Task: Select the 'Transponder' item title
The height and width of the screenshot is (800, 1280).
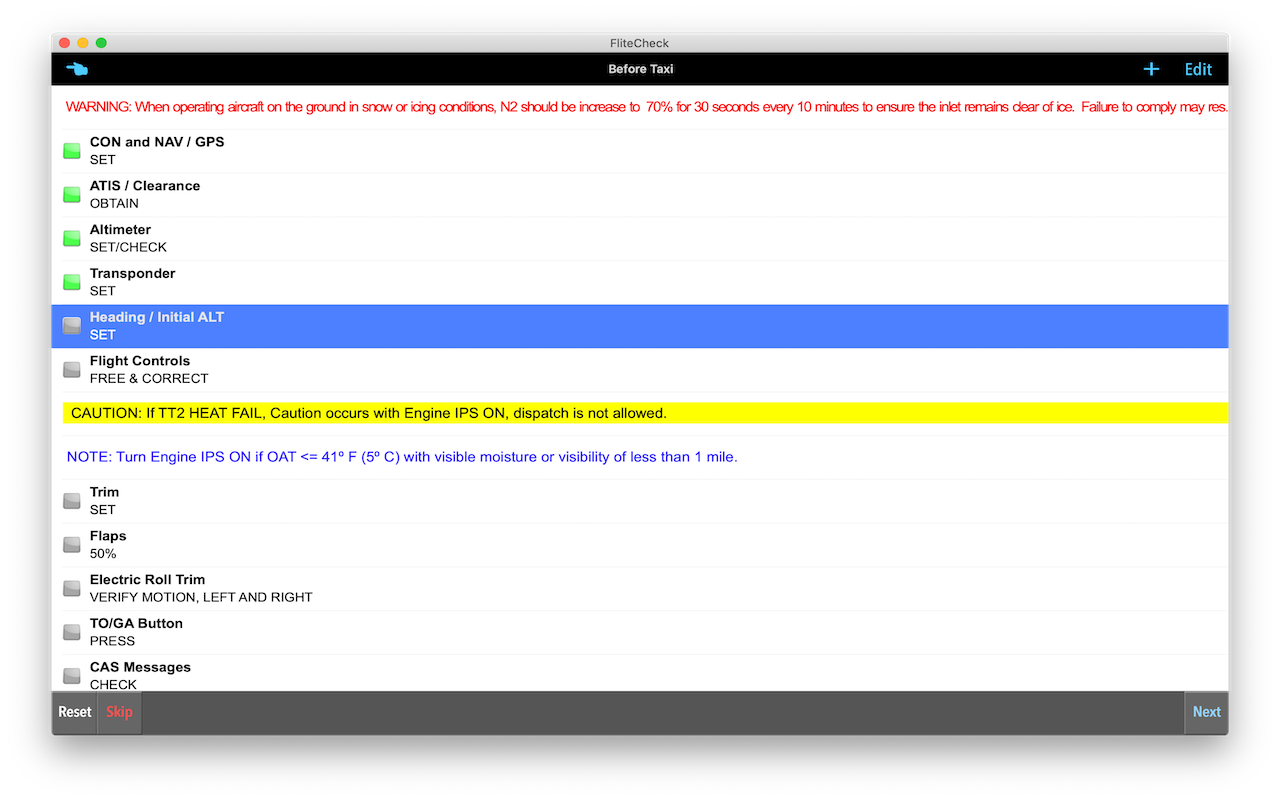Action: 132,273
